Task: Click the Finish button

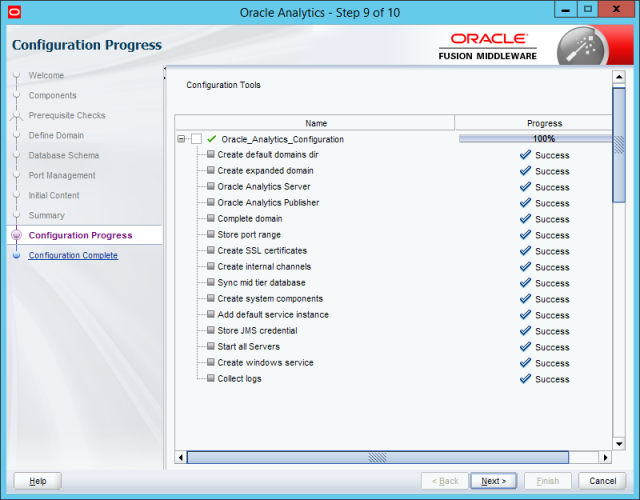Action: [547, 481]
